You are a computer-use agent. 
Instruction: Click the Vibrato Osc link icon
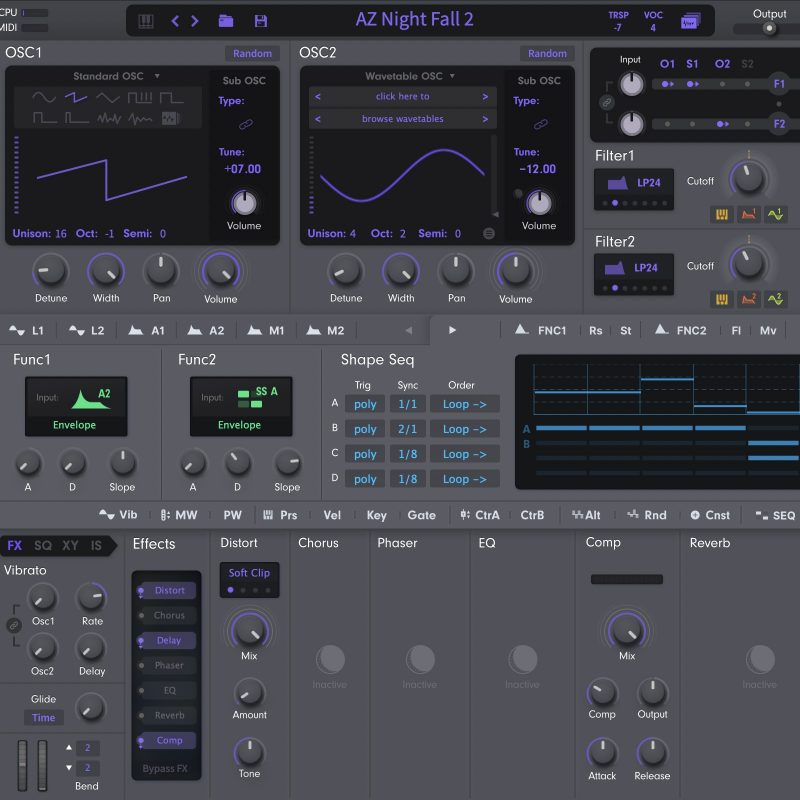click(x=13, y=625)
